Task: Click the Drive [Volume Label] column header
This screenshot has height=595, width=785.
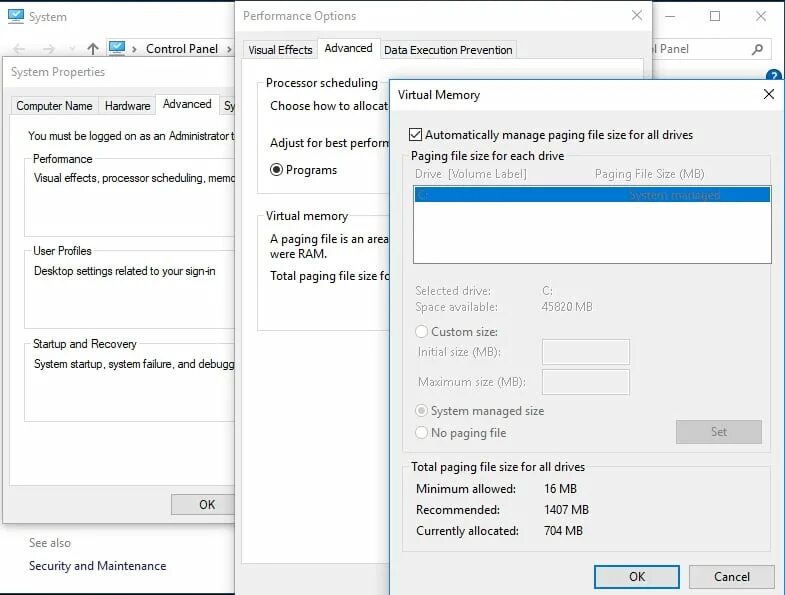Action: [x=471, y=174]
